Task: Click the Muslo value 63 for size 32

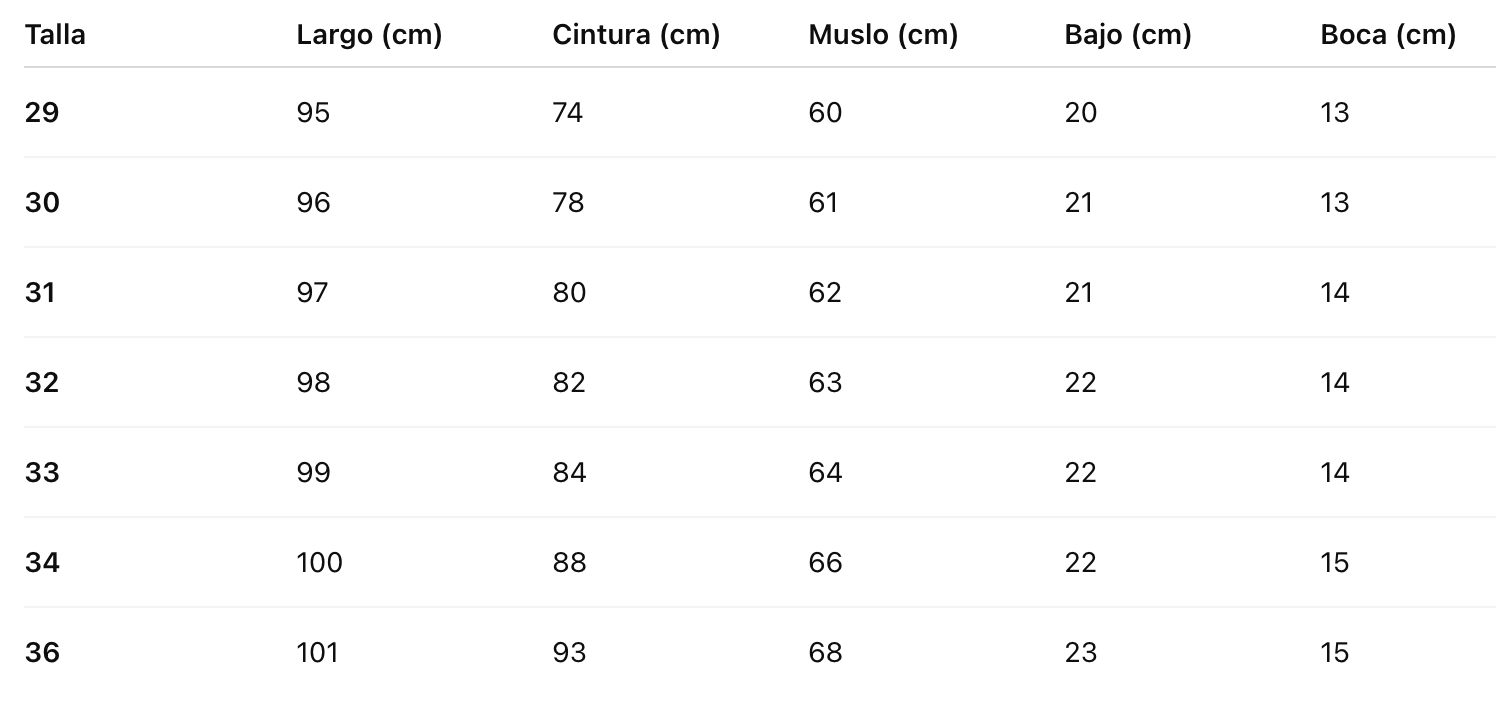Action: pos(825,383)
